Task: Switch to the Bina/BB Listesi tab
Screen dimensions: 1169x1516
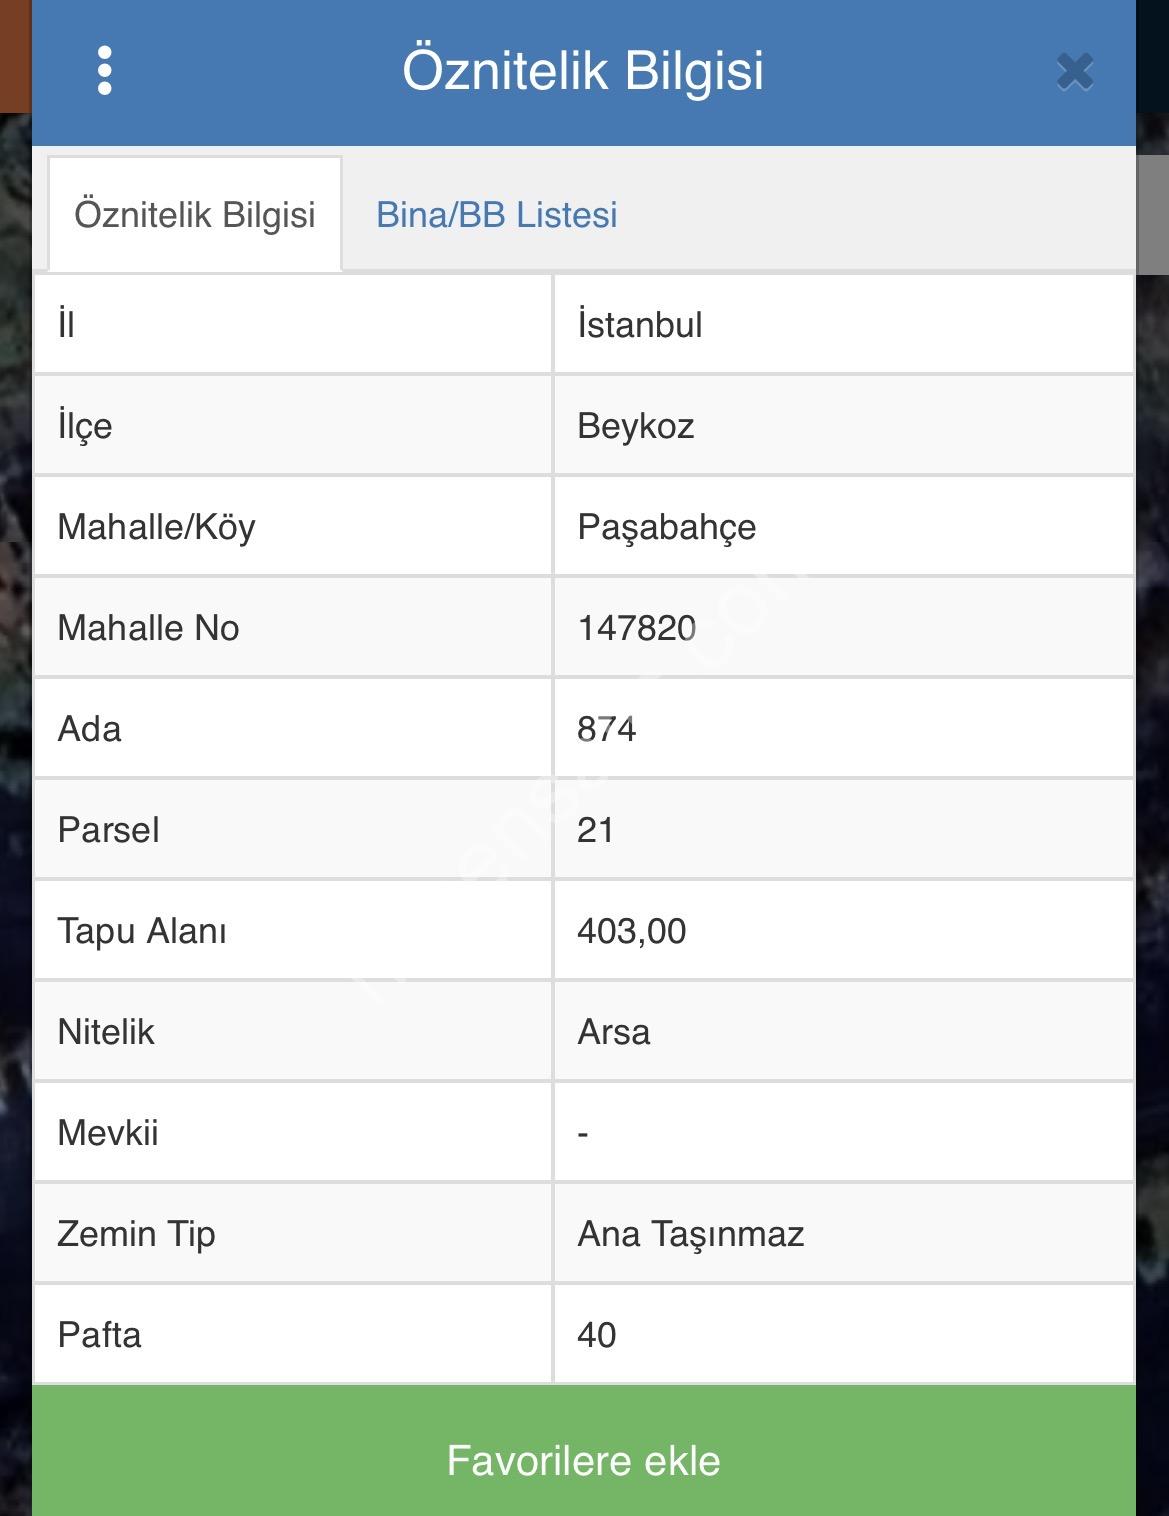Action: 496,215
